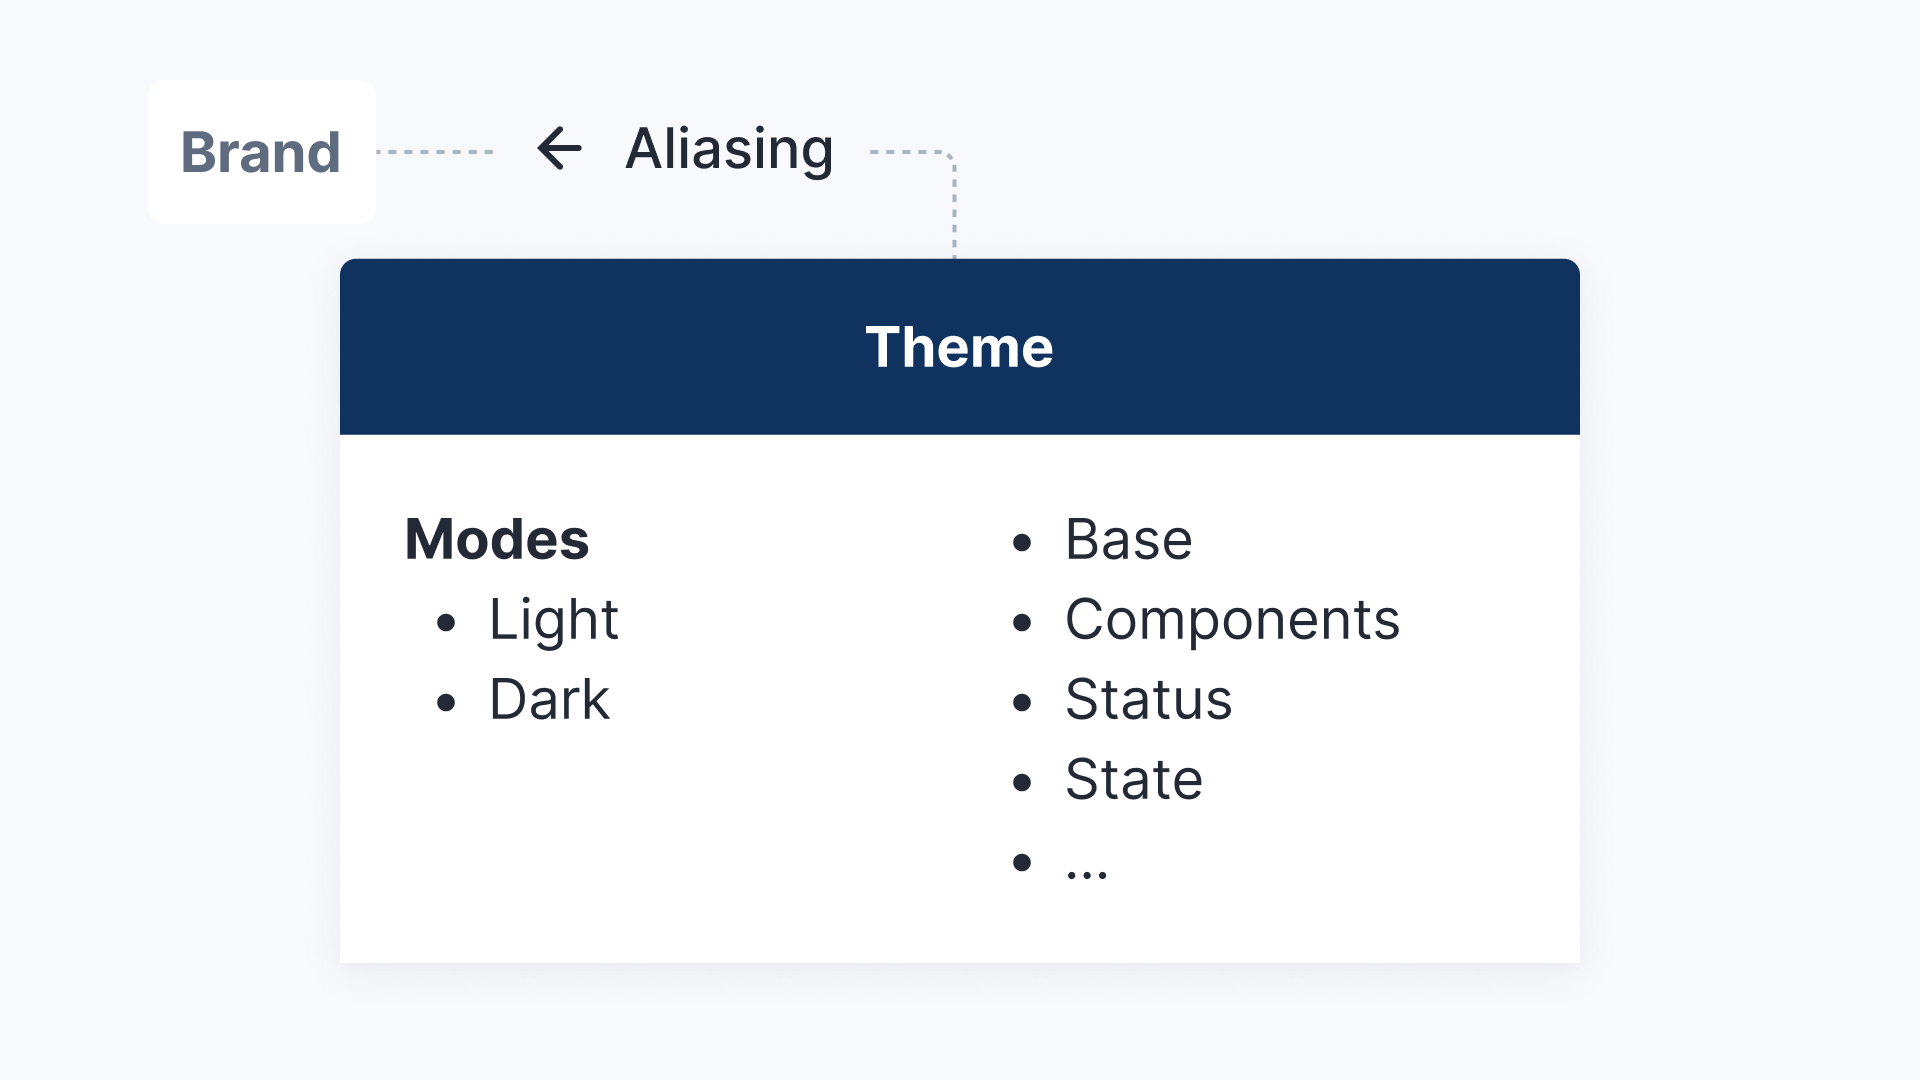
Task: Click the bullet dot before Components
Action: pos(1021,623)
